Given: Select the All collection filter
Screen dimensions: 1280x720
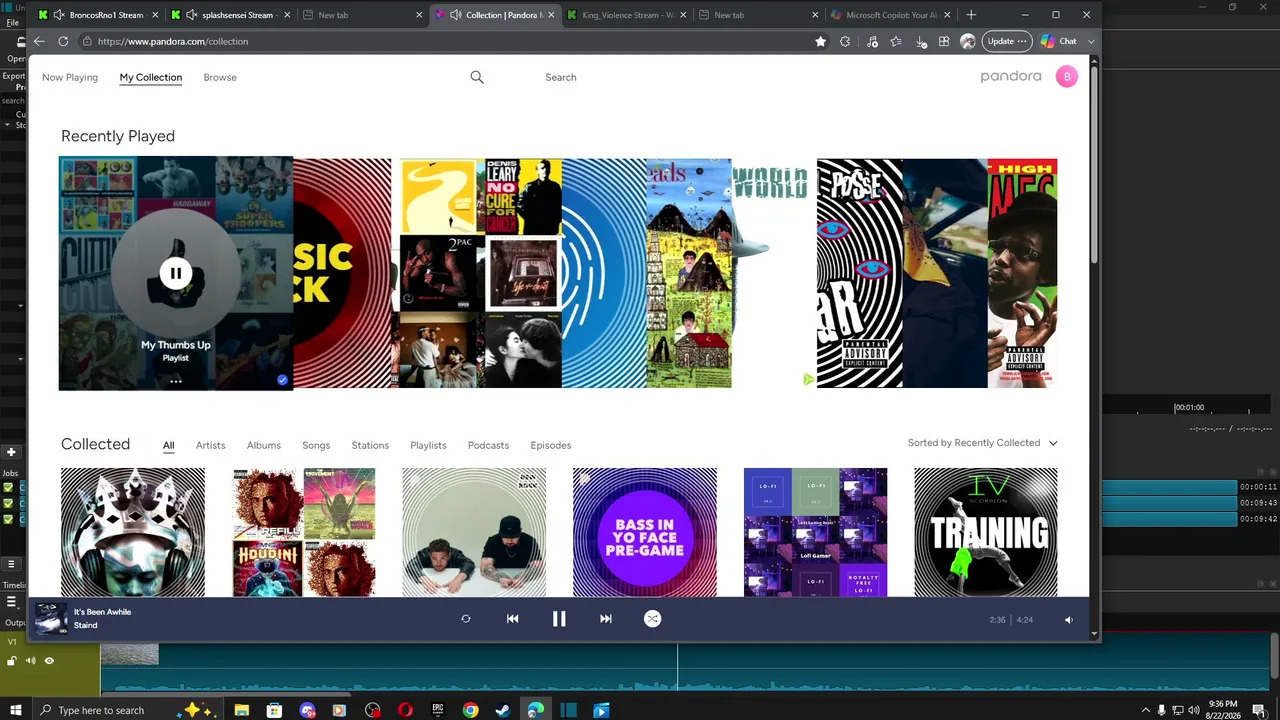Looking at the screenshot, I should coord(169,445).
